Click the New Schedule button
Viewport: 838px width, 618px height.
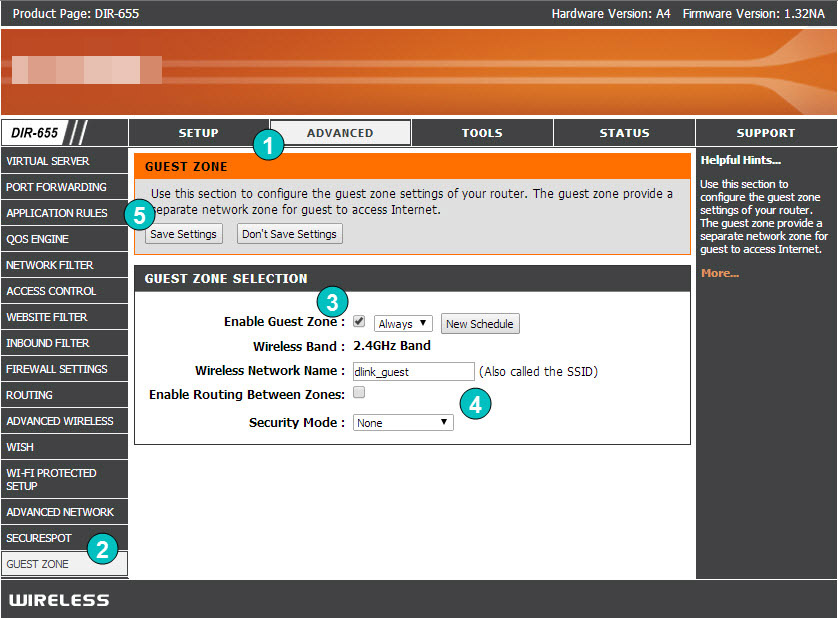pos(479,324)
